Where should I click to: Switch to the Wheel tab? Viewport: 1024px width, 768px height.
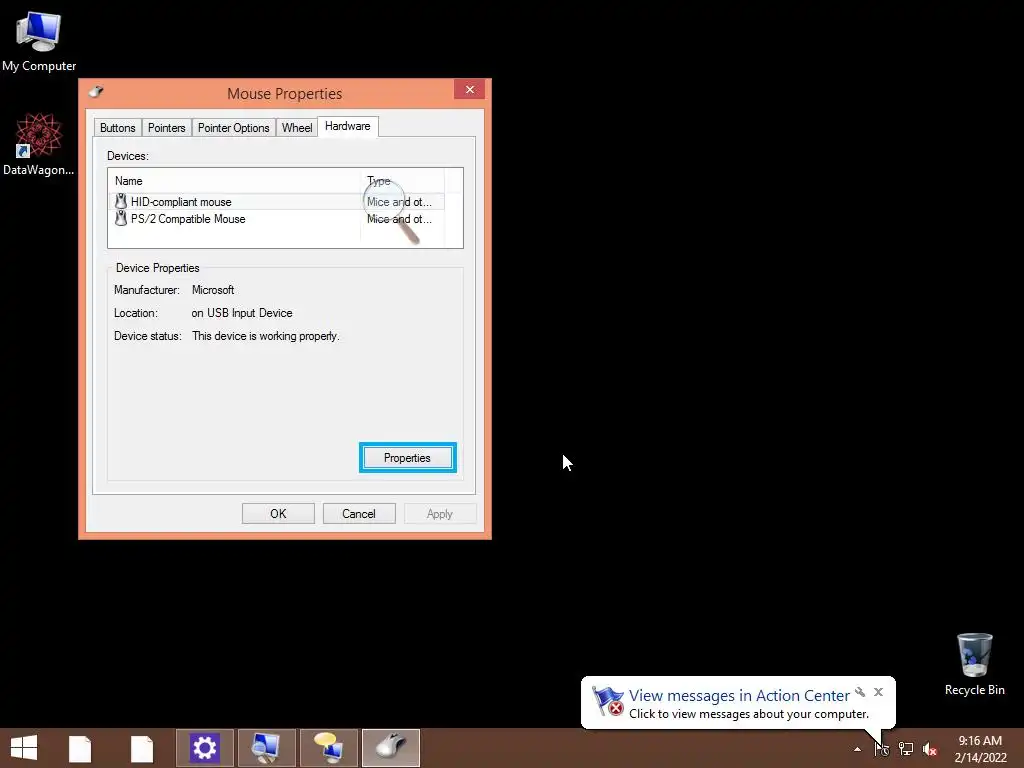coord(296,127)
